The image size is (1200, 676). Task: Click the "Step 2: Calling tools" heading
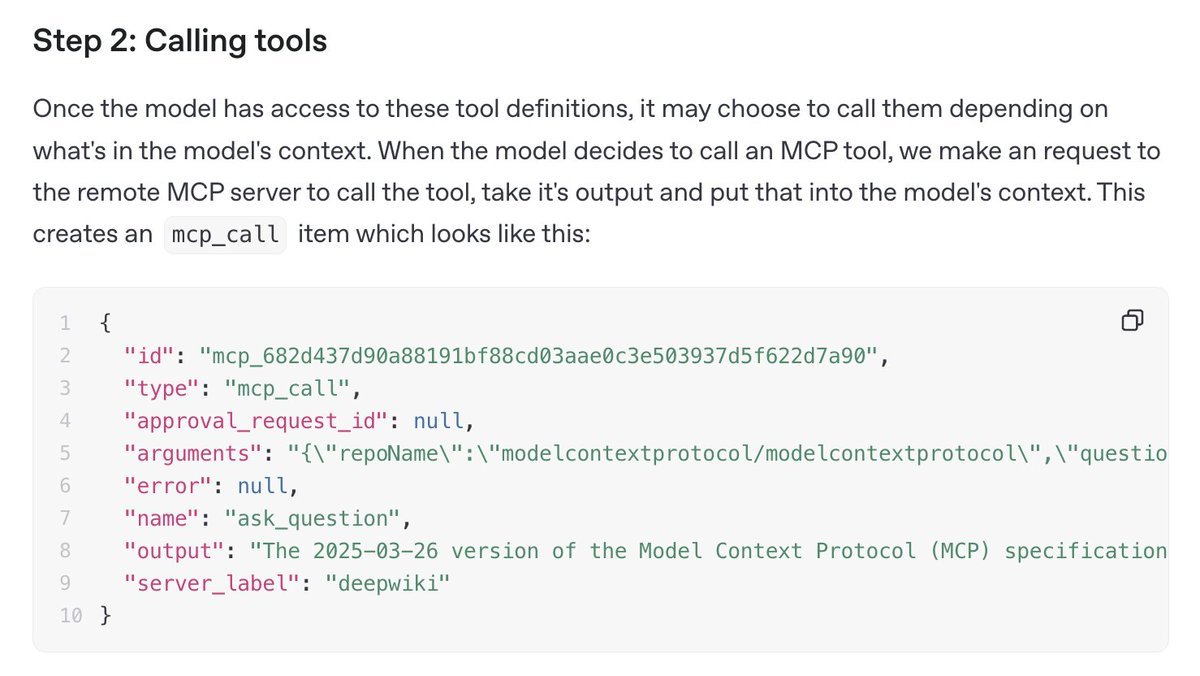180,42
